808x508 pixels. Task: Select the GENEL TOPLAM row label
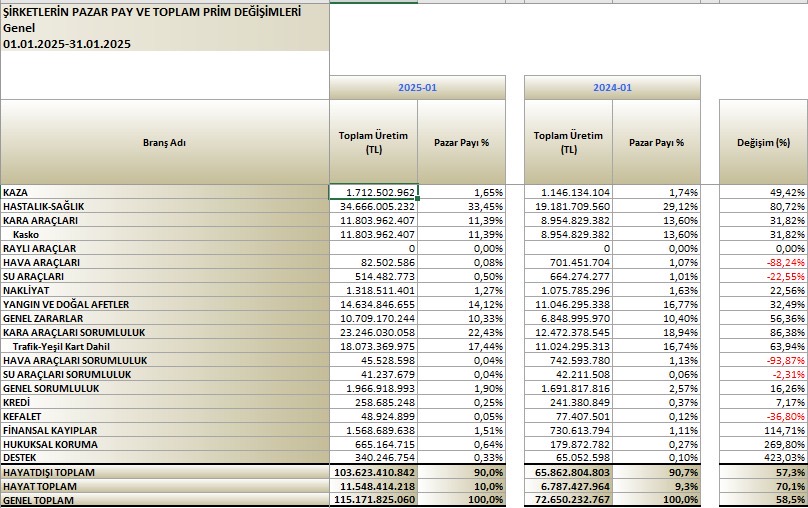pos(39,499)
